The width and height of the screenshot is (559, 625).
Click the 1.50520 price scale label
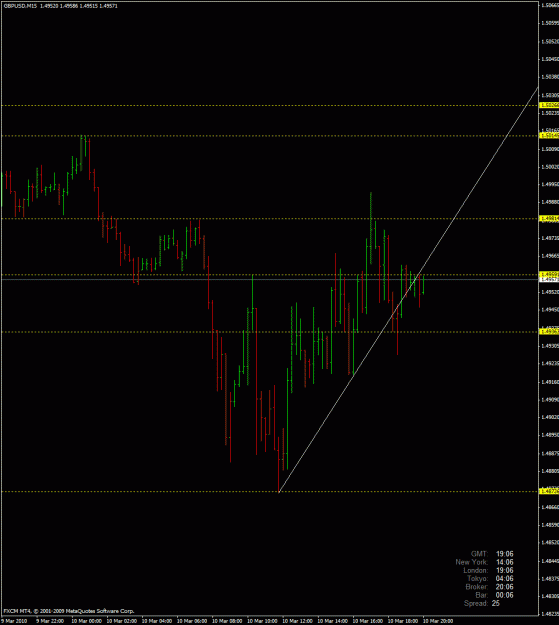click(550, 41)
